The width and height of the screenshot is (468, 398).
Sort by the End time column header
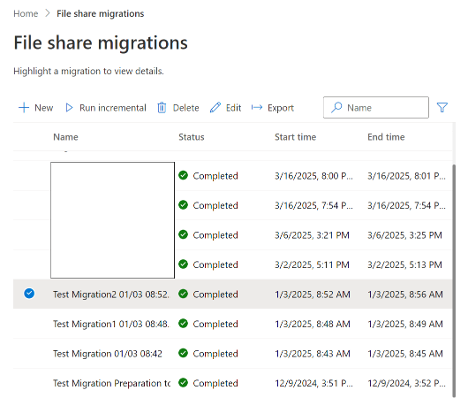pos(386,137)
